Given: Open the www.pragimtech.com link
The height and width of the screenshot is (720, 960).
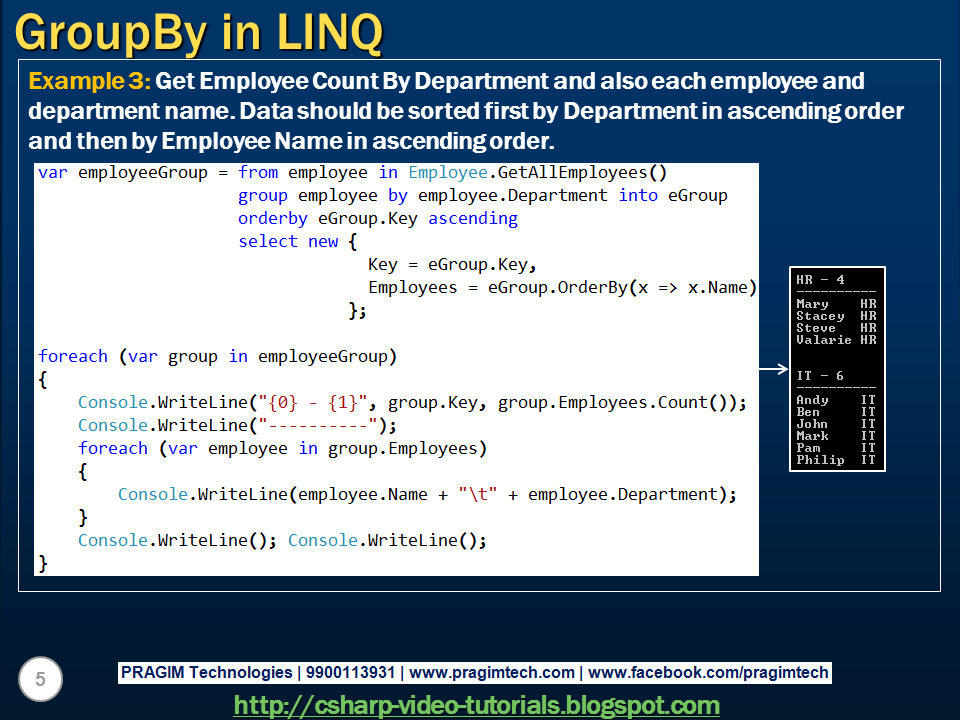Looking at the screenshot, I should coord(495,672).
